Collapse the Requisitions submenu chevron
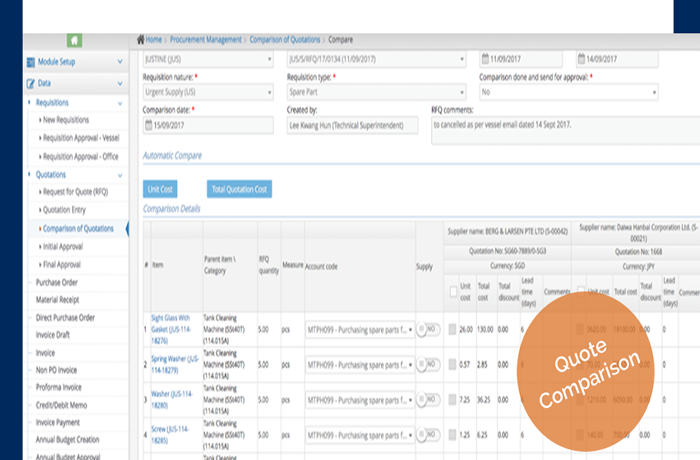The image size is (700, 460). (120, 103)
